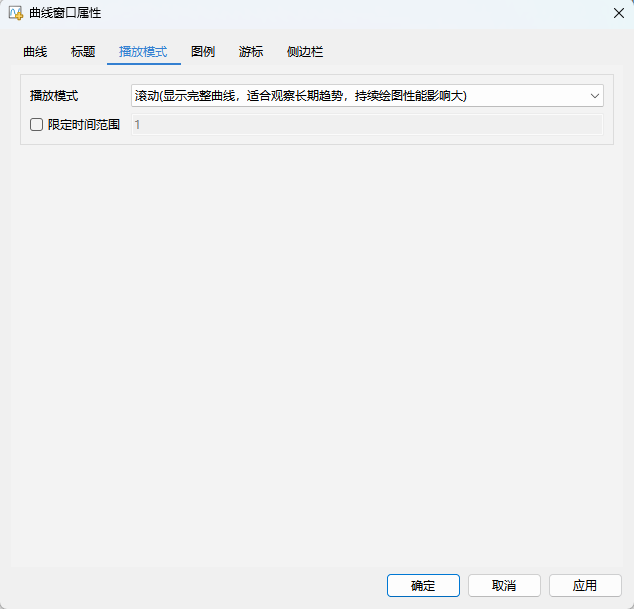Go to the 图例 tab

pyautogui.click(x=203, y=51)
